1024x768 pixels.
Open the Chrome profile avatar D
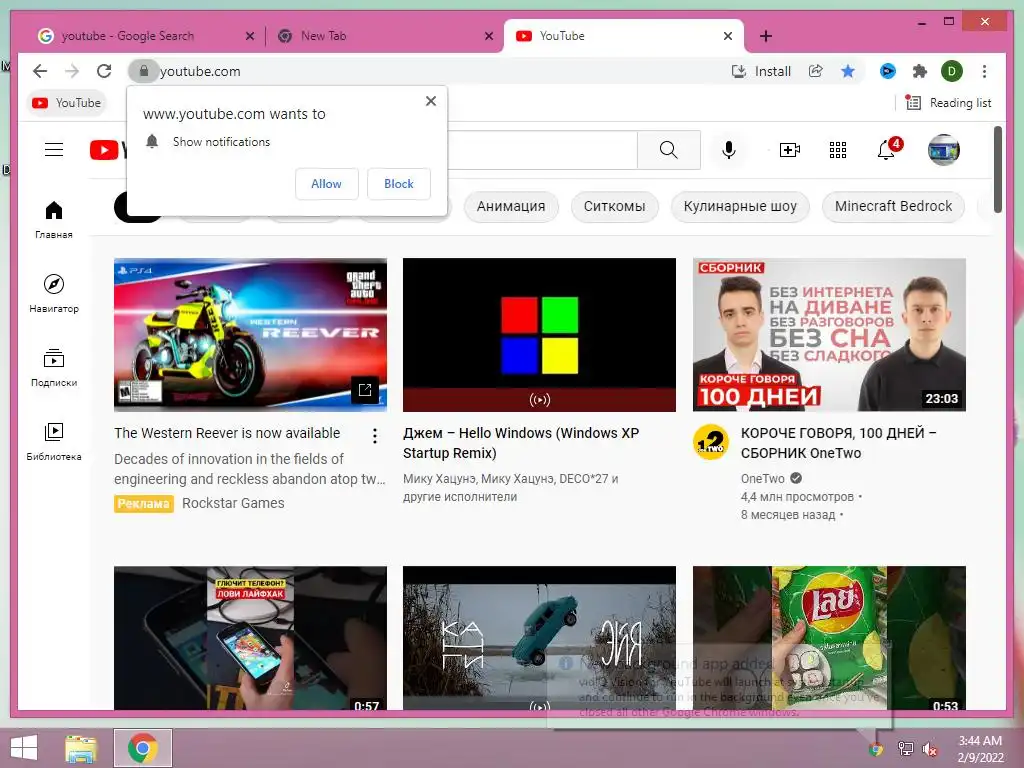tap(952, 71)
